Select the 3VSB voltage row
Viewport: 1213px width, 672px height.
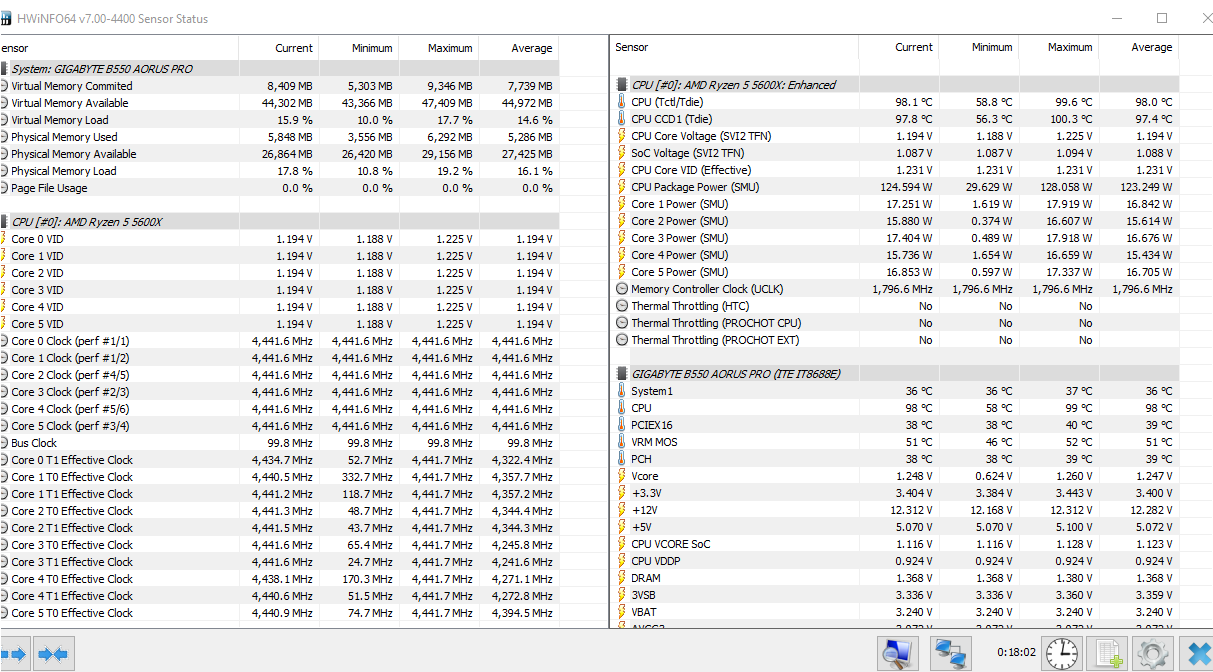click(895, 595)
